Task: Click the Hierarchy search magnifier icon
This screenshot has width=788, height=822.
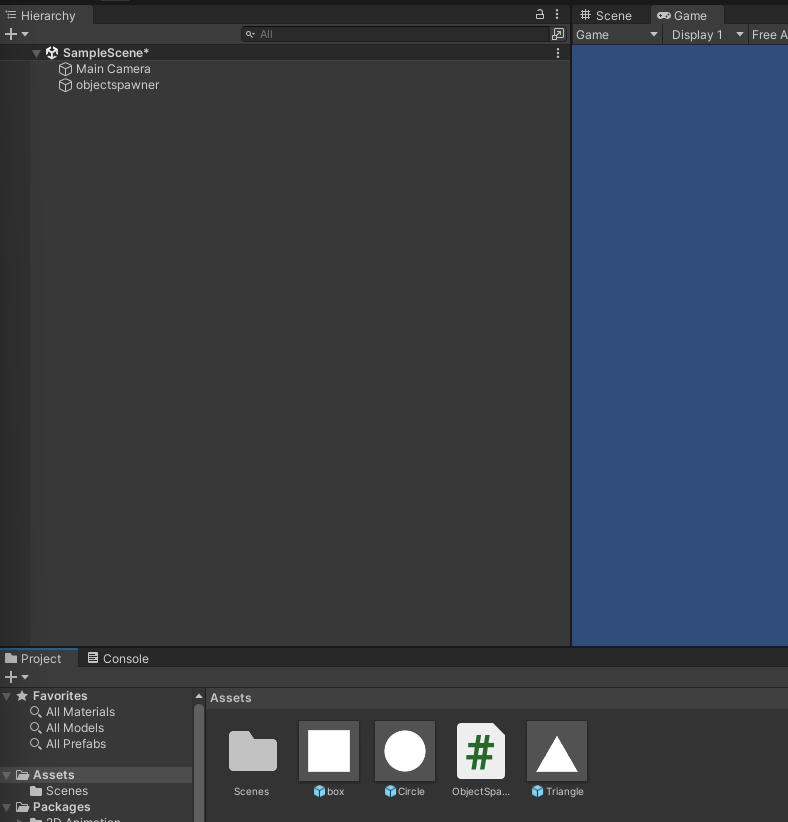Action: click(250, 35)
